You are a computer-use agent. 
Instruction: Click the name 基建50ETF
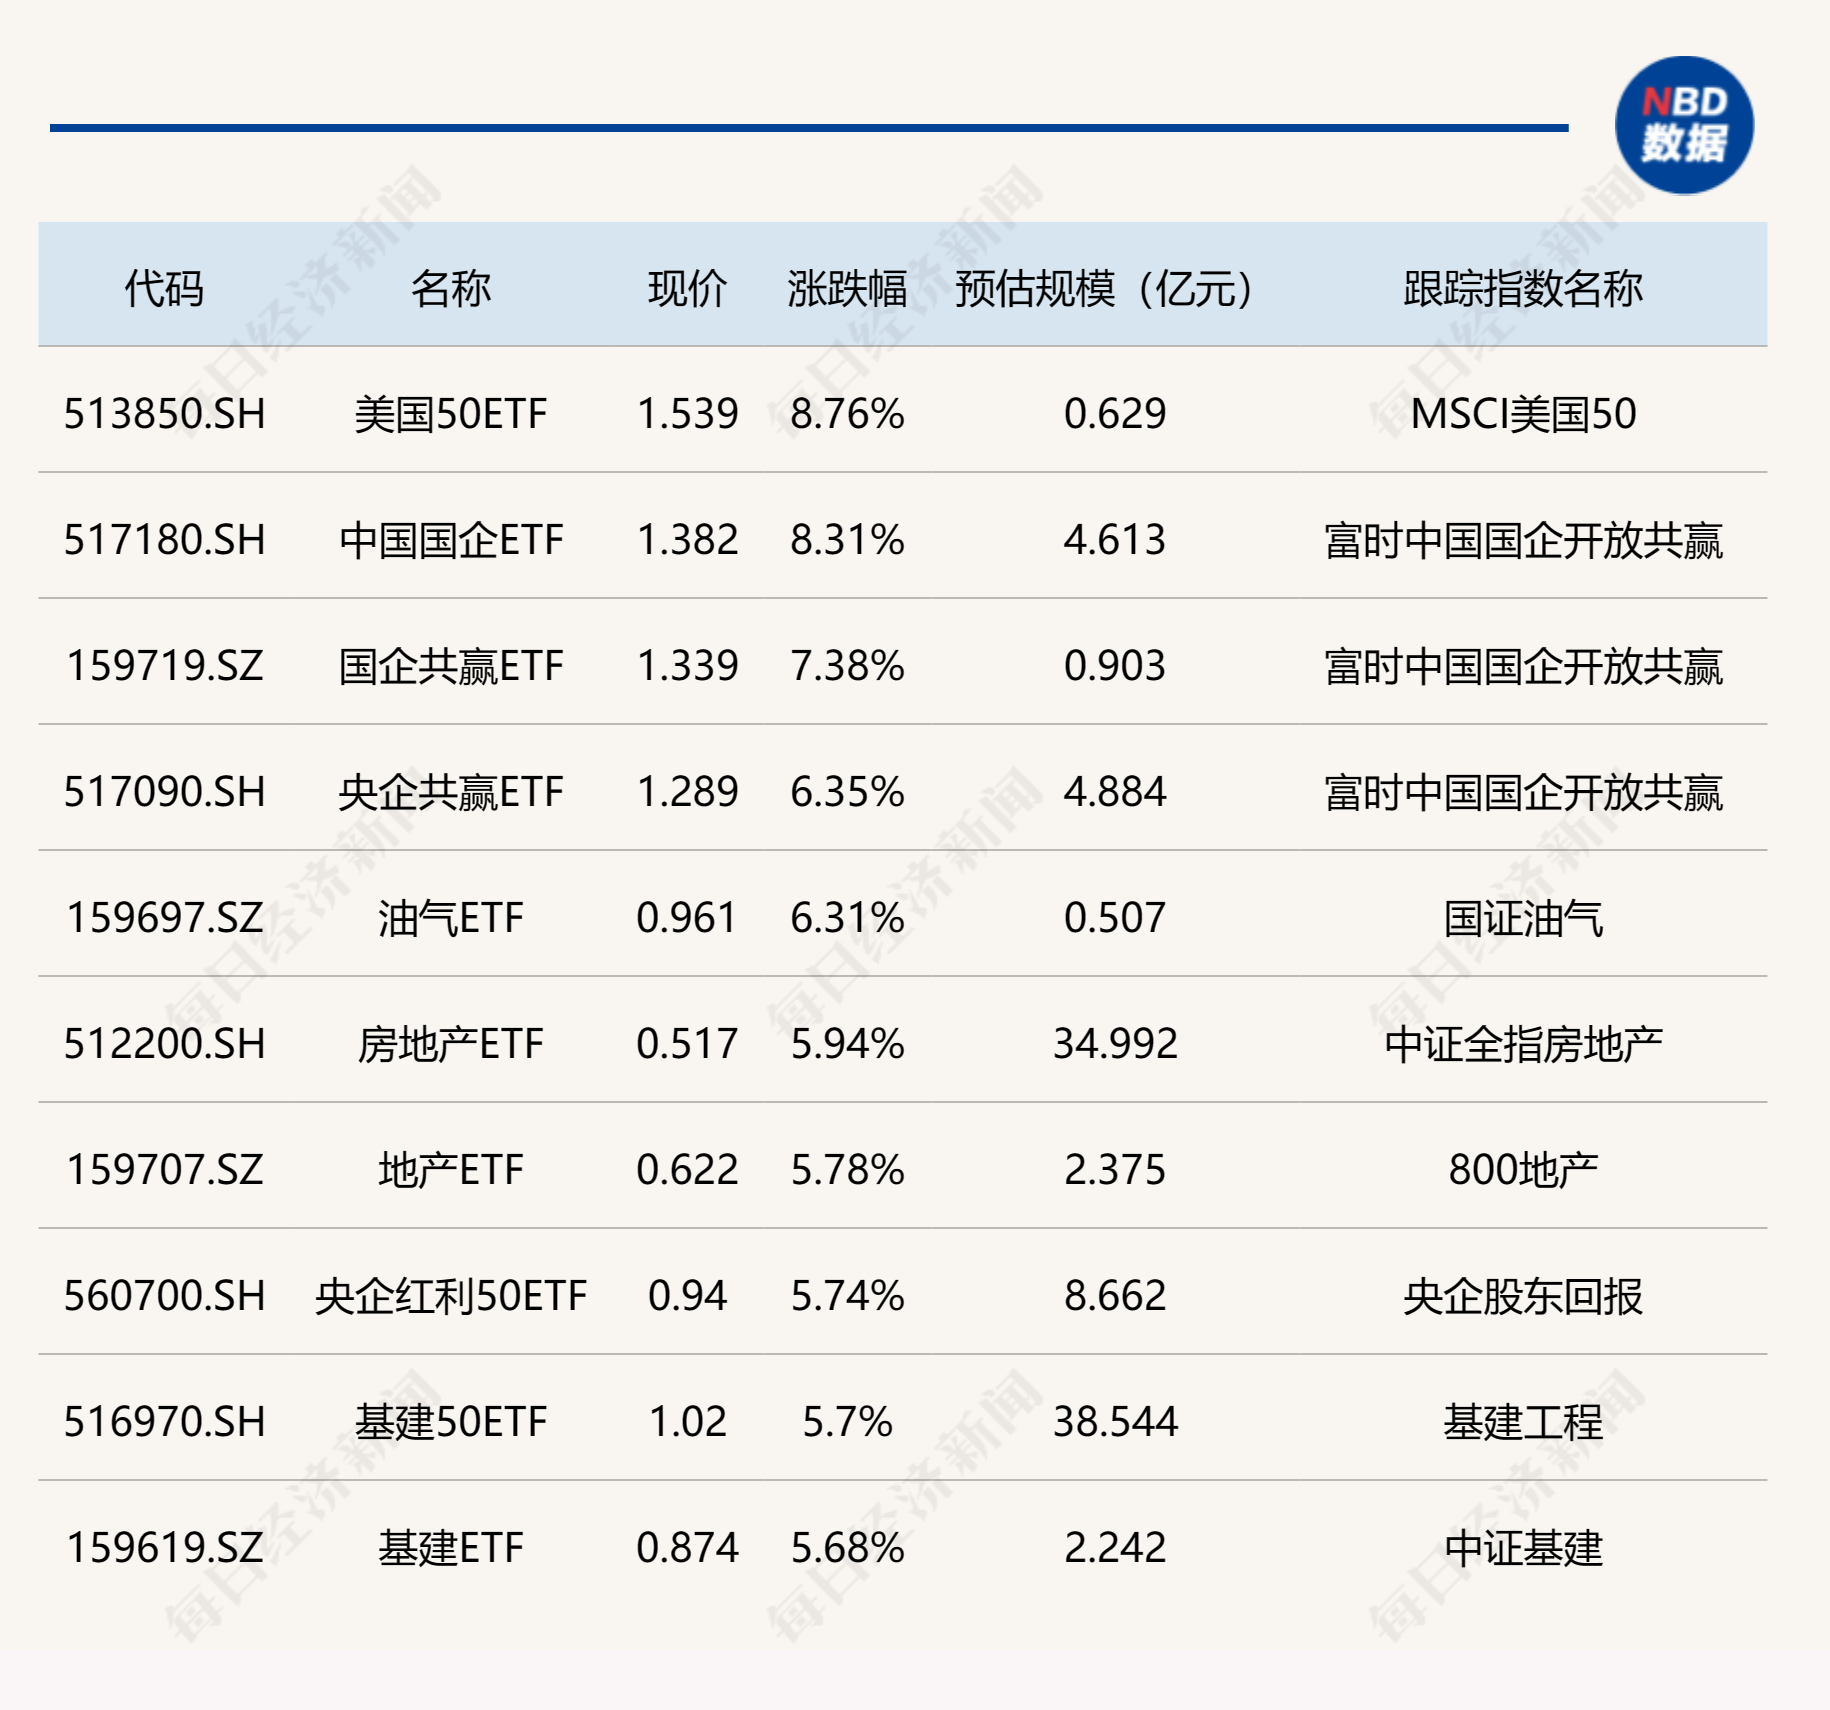coord(451,1422)
